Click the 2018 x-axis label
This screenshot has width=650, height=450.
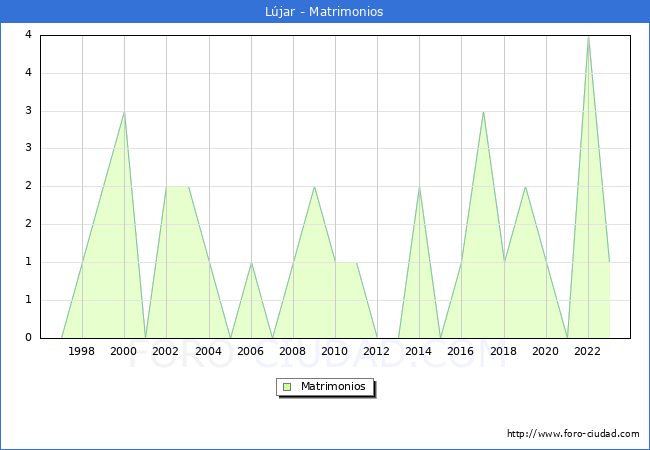(x=504, y=351)
